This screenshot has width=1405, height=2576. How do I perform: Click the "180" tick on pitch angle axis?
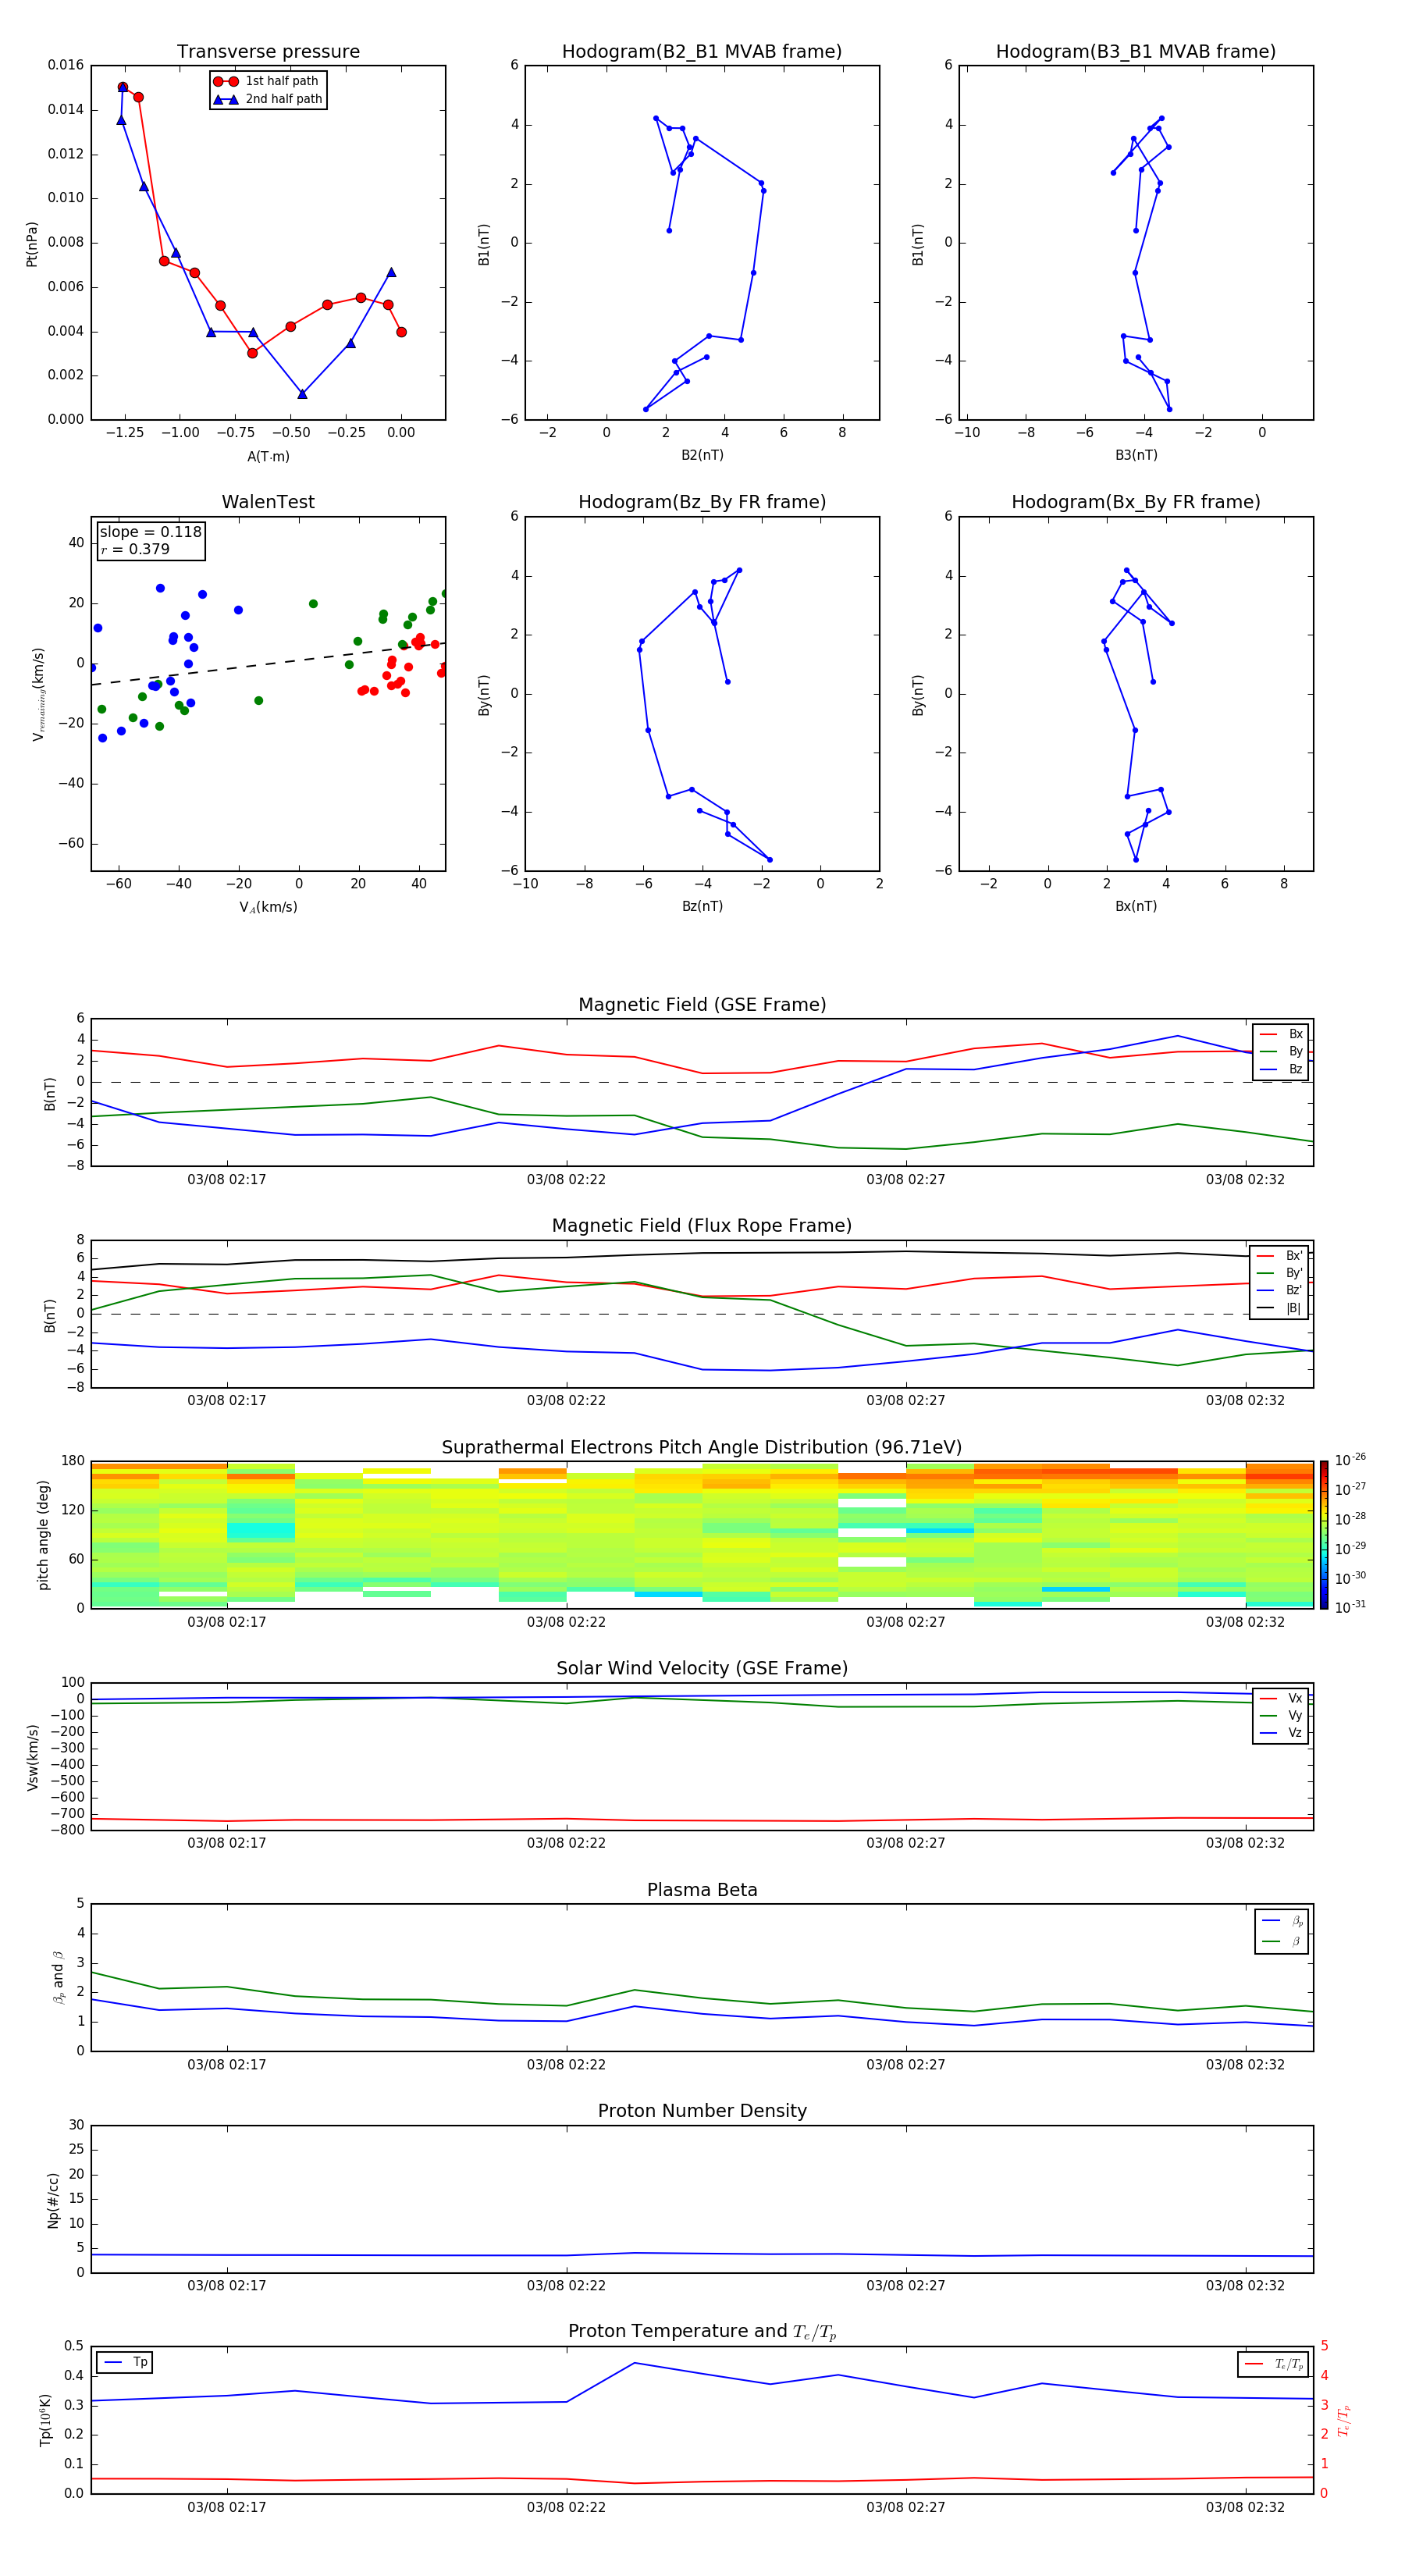tap(73, 1461)
